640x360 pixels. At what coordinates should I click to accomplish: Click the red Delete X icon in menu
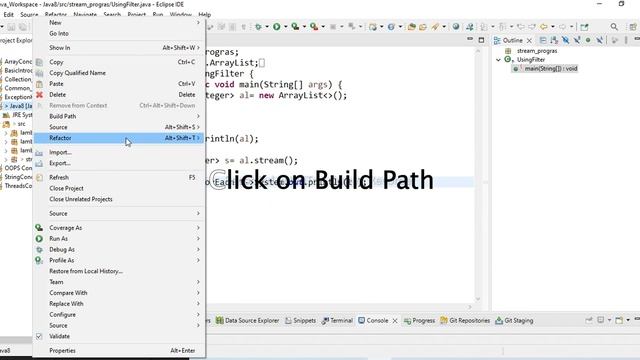[x=39, y=95]
